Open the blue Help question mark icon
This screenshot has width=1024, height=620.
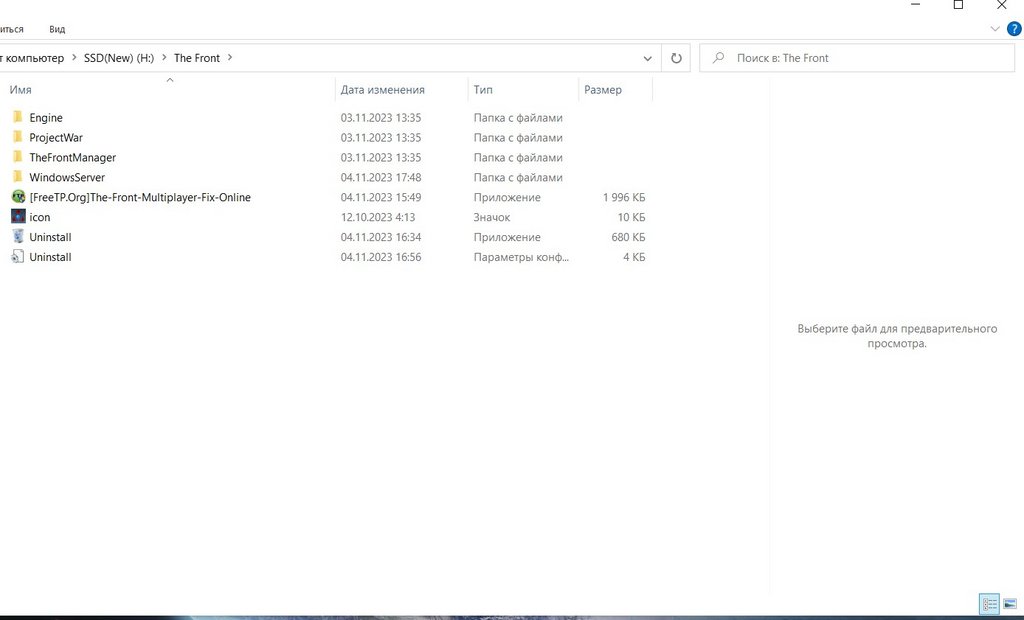1014,29
